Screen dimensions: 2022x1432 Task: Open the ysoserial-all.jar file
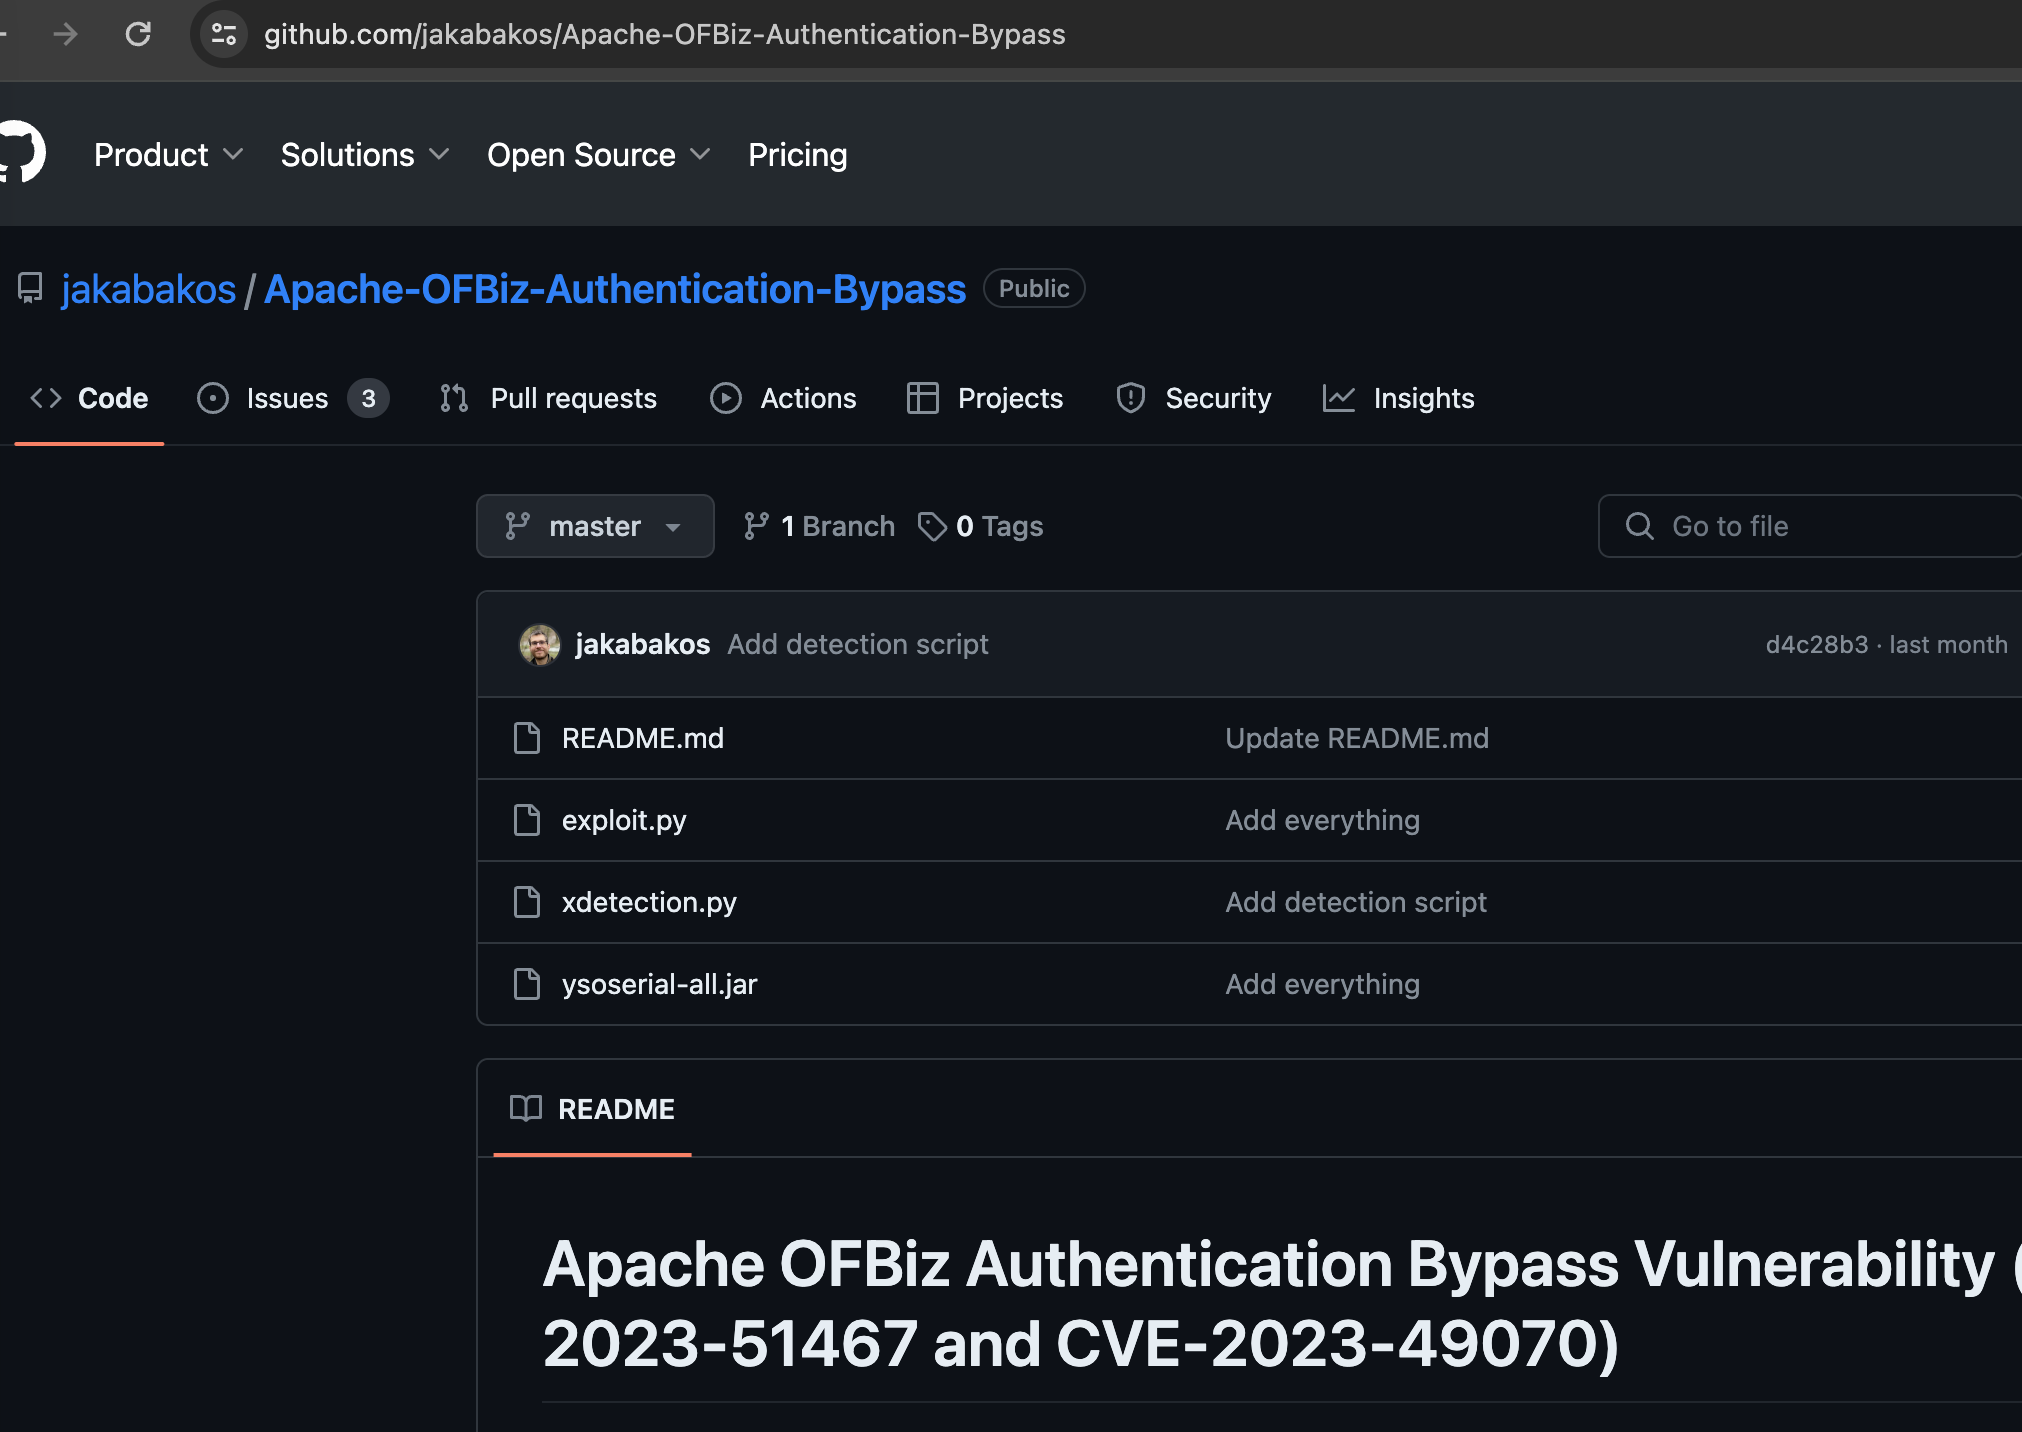pyautogui.click(x=659, y=984)
